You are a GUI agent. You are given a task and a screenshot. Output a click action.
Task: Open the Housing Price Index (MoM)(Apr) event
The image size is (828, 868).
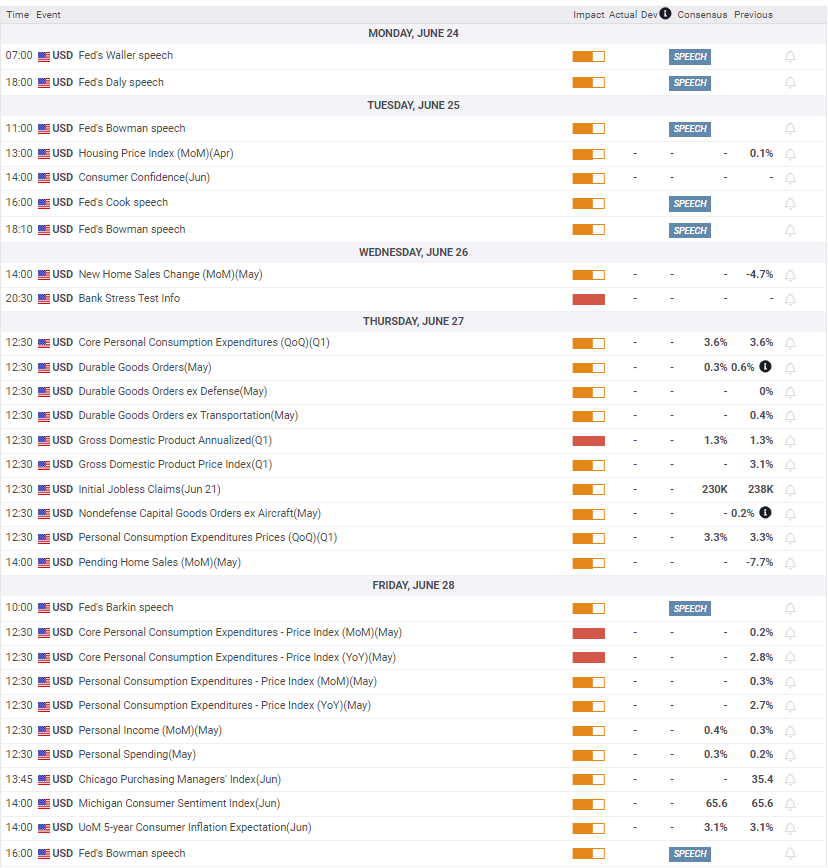[x=156, y=153]
